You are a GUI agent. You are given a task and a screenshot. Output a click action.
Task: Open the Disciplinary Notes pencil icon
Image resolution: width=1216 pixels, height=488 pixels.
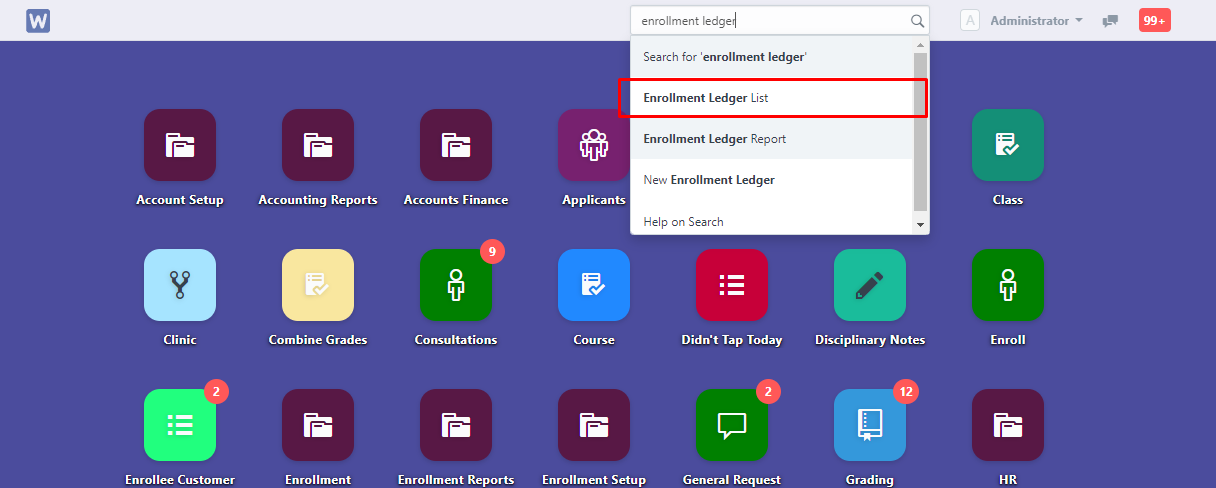pyautogui.click(x=870, y=285)
